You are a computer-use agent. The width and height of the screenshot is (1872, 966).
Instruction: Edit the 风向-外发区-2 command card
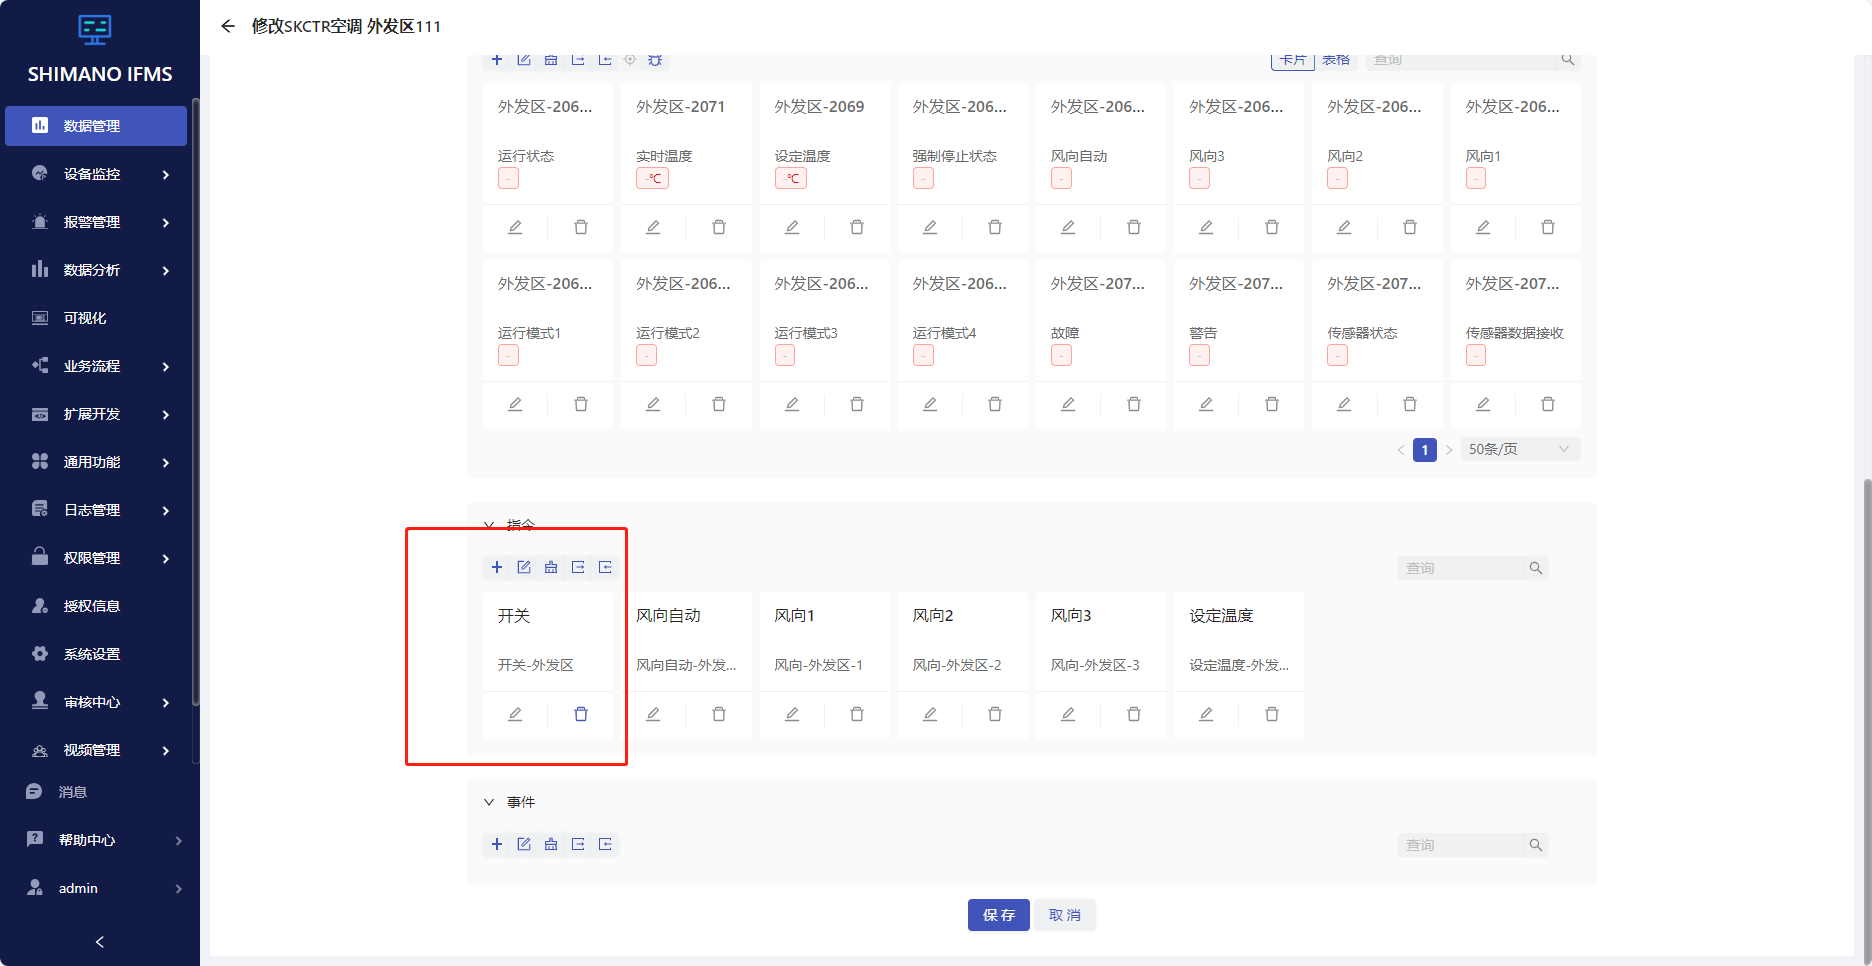930,714
